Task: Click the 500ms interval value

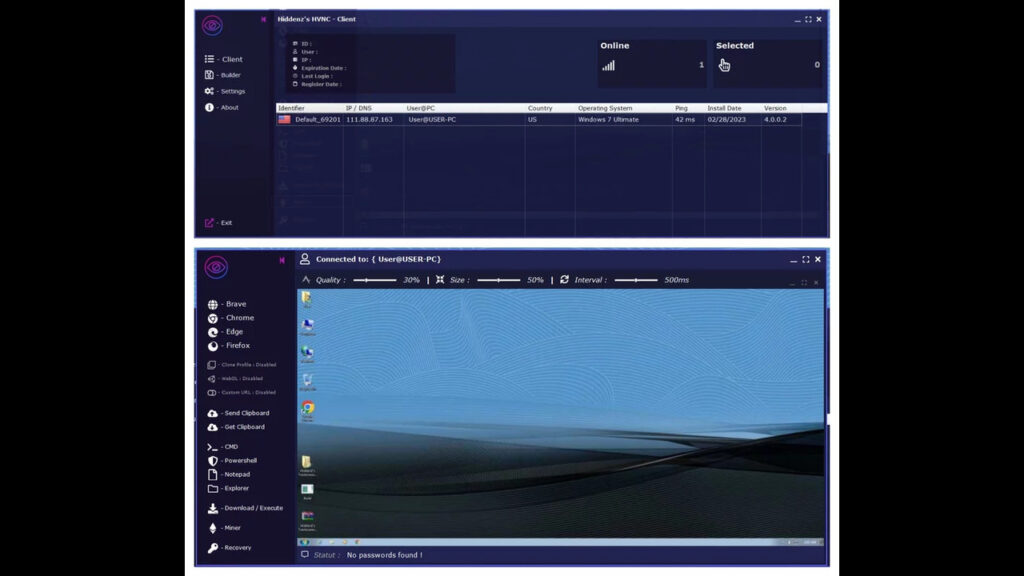Action: pos(677,280)
